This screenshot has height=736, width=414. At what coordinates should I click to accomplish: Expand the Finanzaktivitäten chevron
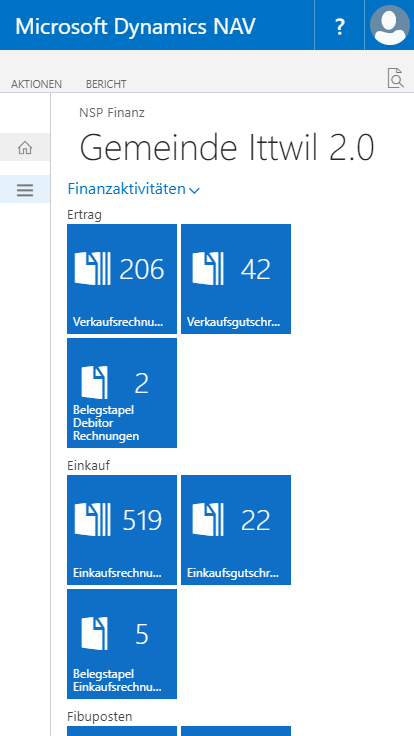pyautogui.click(x=194, y=190)
